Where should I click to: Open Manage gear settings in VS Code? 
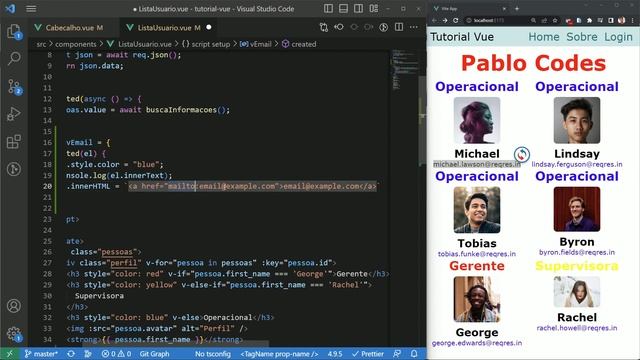(14, 333)
